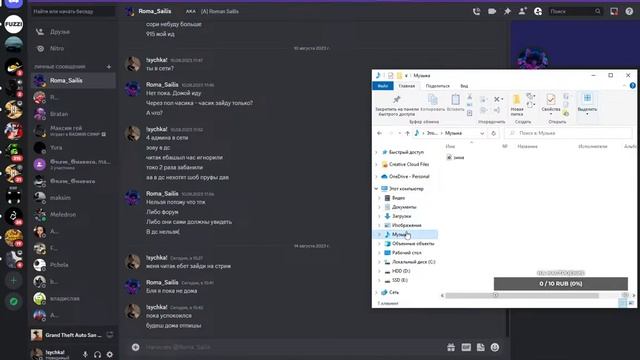Screen dimensions: 640x360
Task: Expand Creative Cloud Files in Explorer tree
Action: [x=376, y=164]
